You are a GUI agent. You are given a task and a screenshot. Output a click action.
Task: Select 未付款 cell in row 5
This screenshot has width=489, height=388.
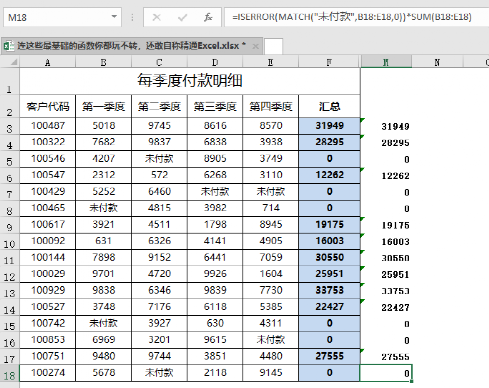pyautogui.click(x=159, y=159)
